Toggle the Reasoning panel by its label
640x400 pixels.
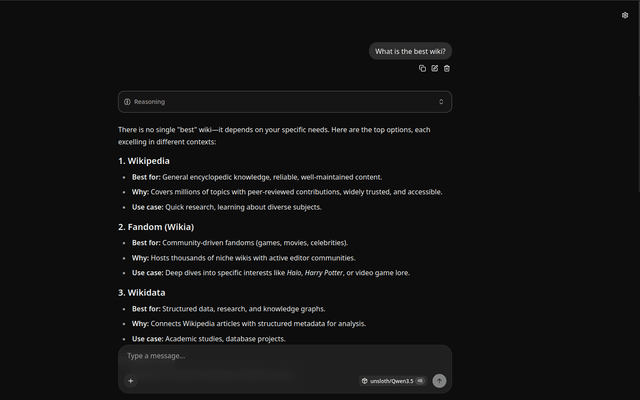[x=149, y=102]
